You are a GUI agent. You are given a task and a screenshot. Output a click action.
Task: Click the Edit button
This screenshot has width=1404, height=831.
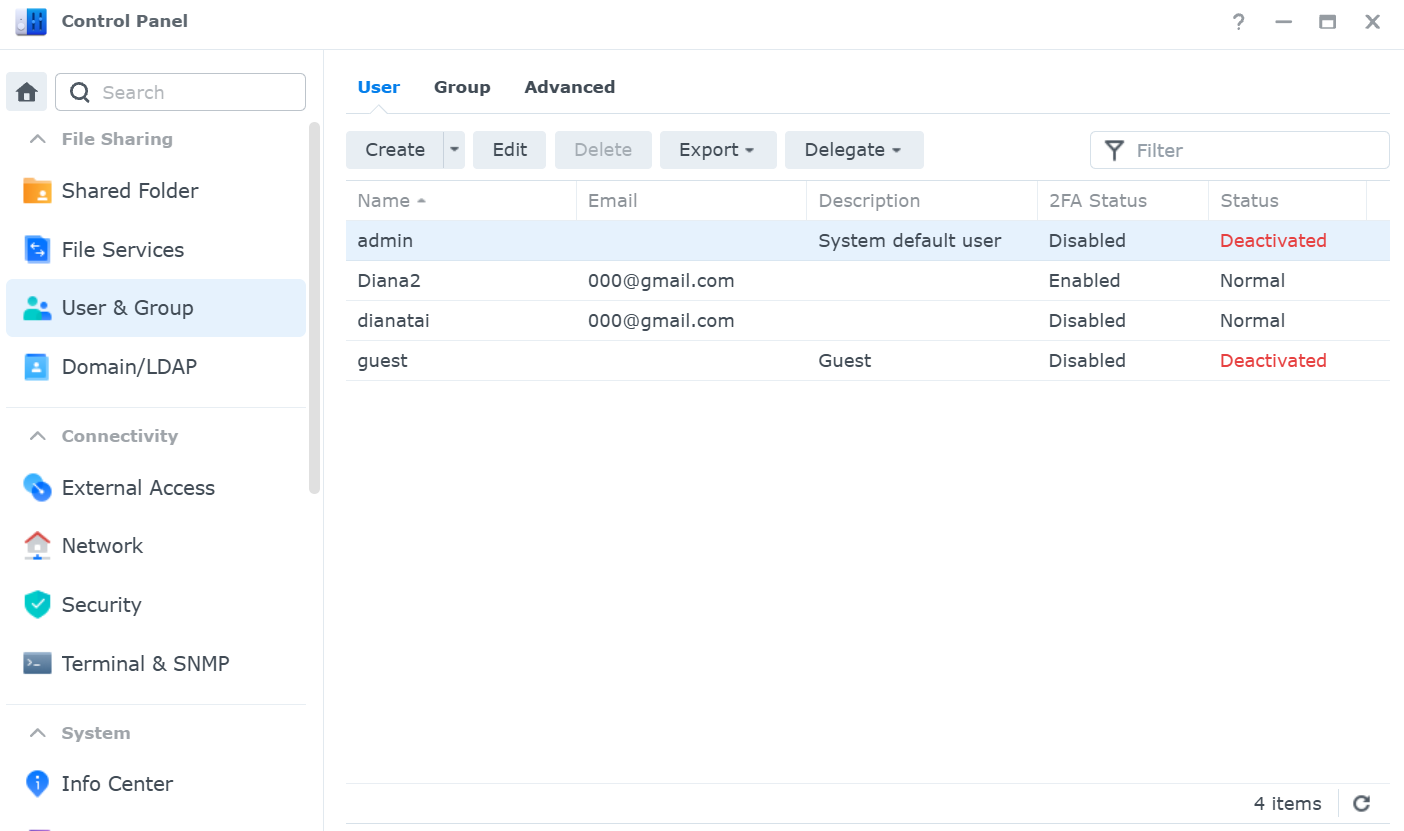[510, 150]
